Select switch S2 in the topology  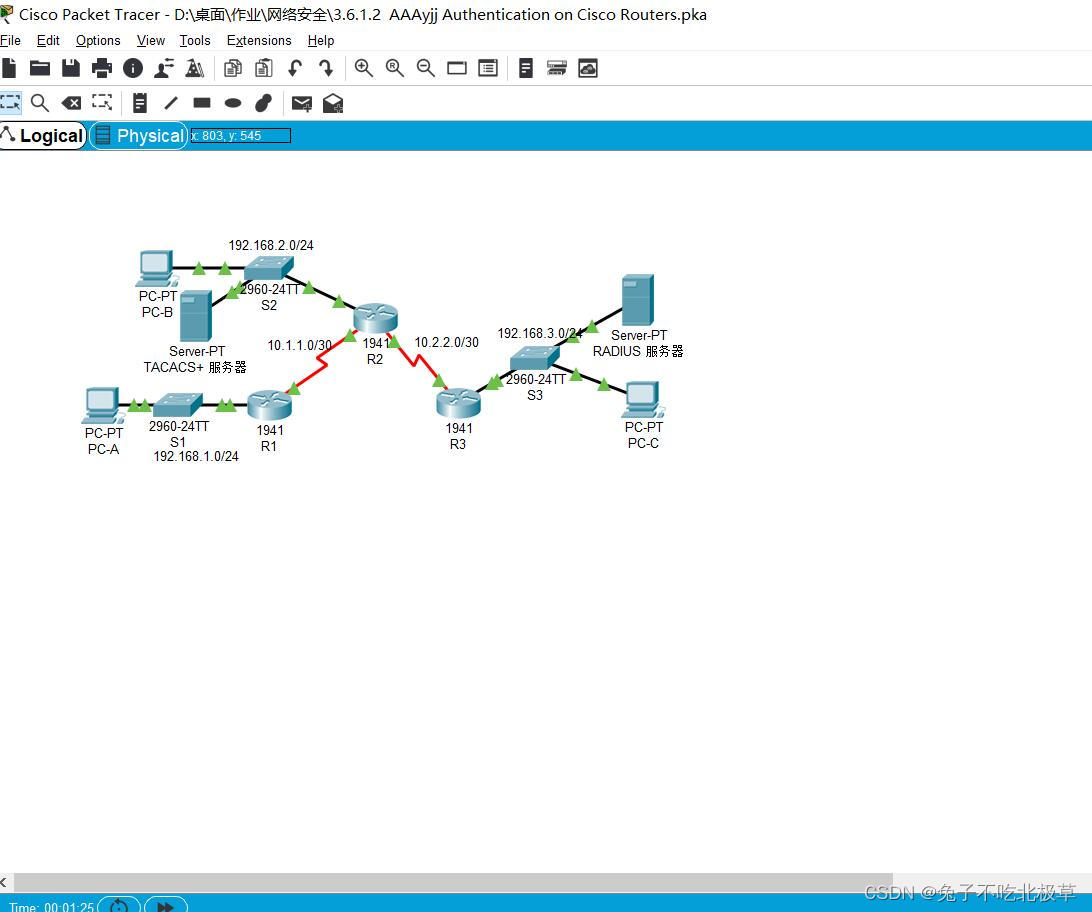coord(269,268)
